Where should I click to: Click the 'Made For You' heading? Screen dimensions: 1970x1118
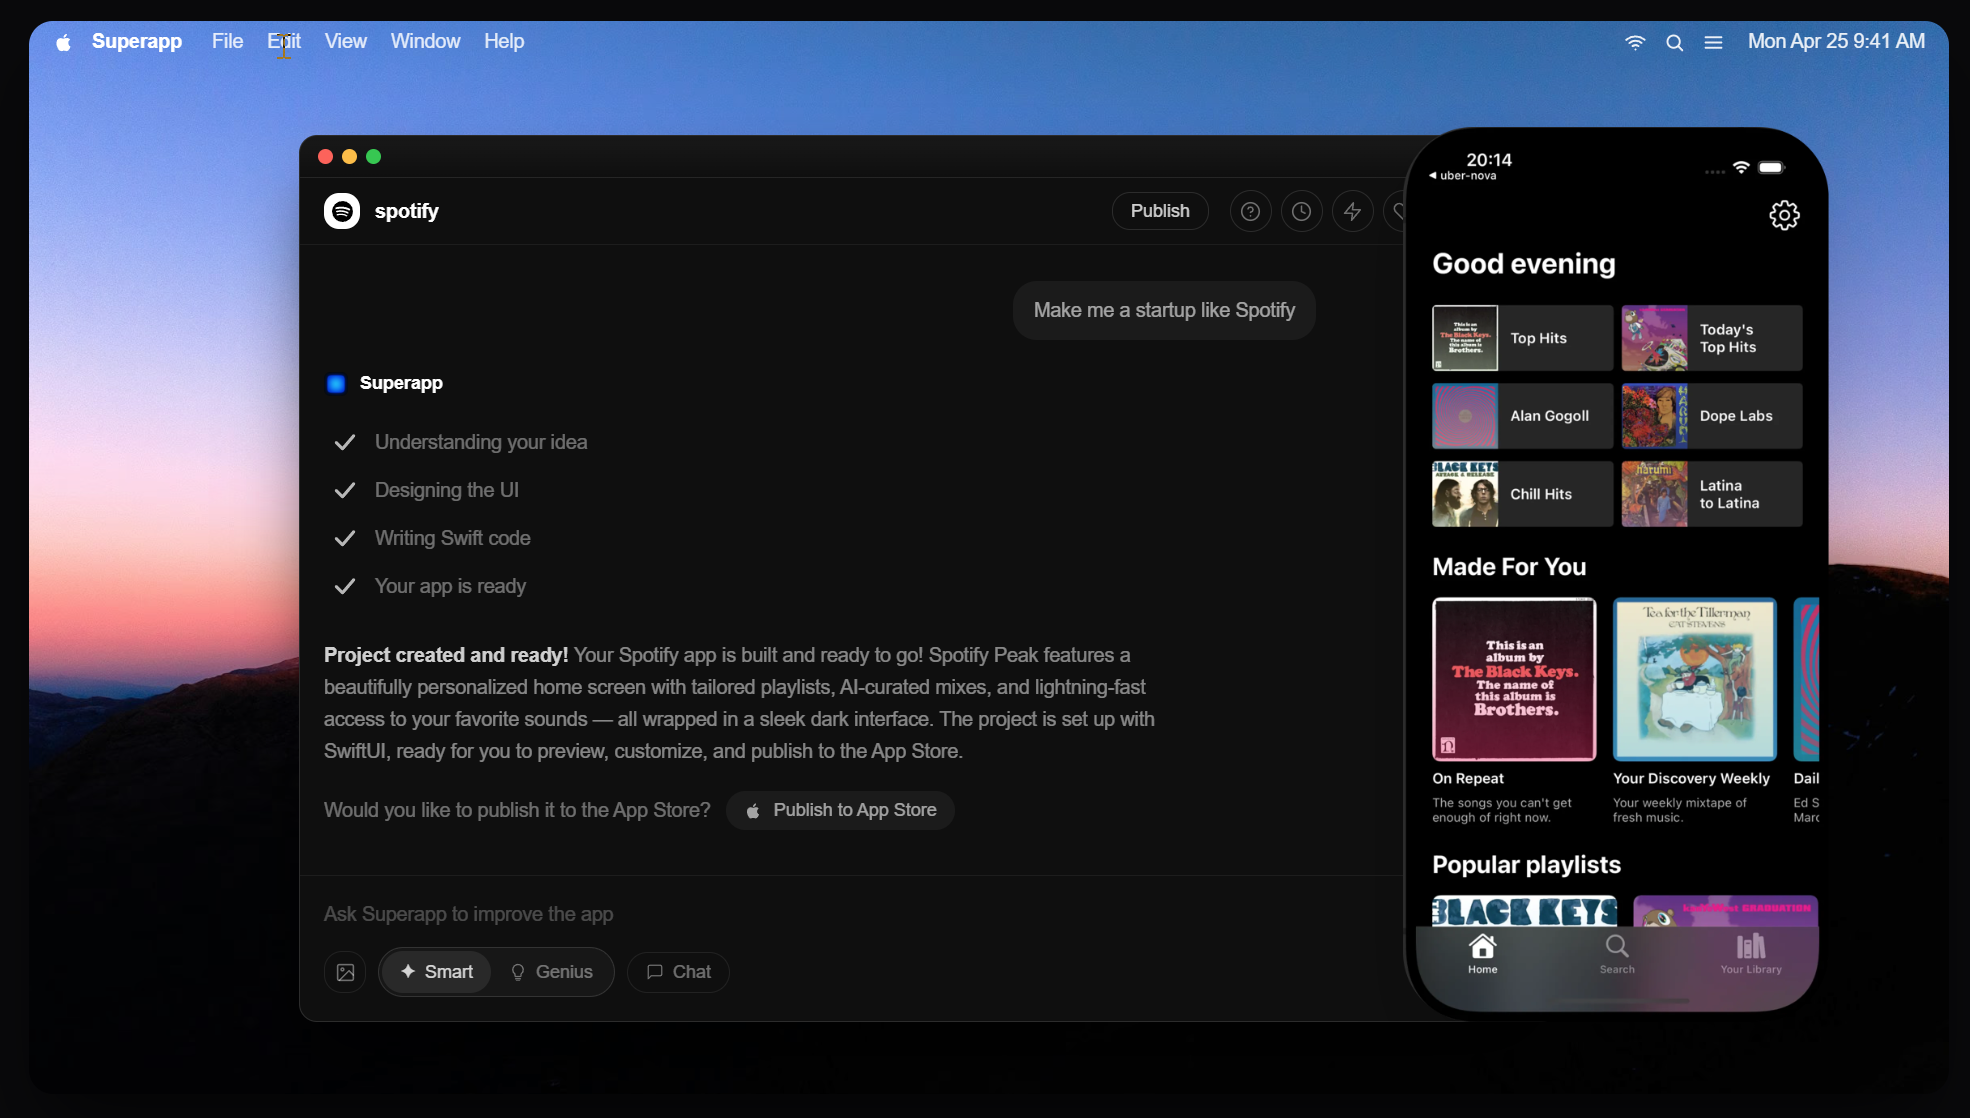(x=1509, y=567)
